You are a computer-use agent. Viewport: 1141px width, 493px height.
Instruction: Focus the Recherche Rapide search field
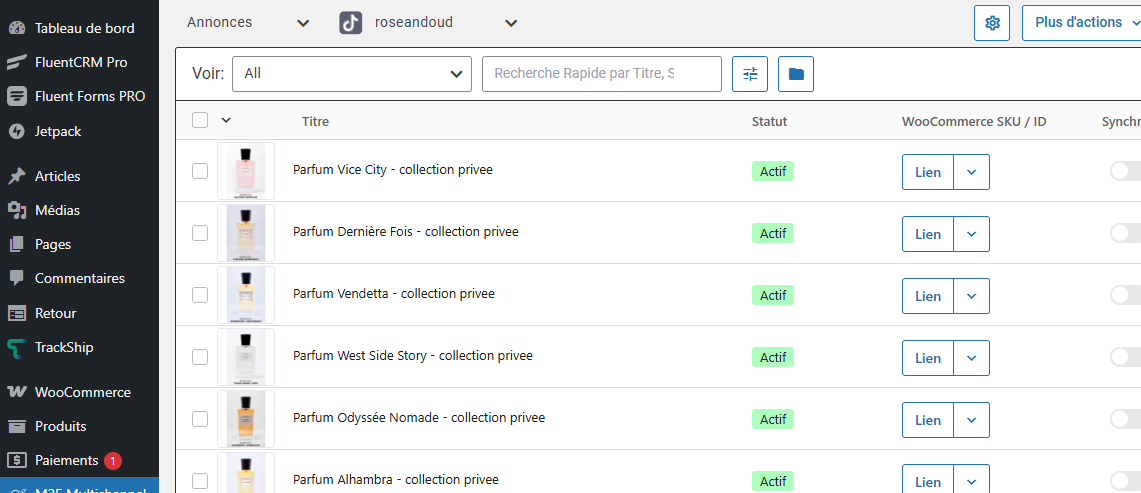click(x=601, y=74)
